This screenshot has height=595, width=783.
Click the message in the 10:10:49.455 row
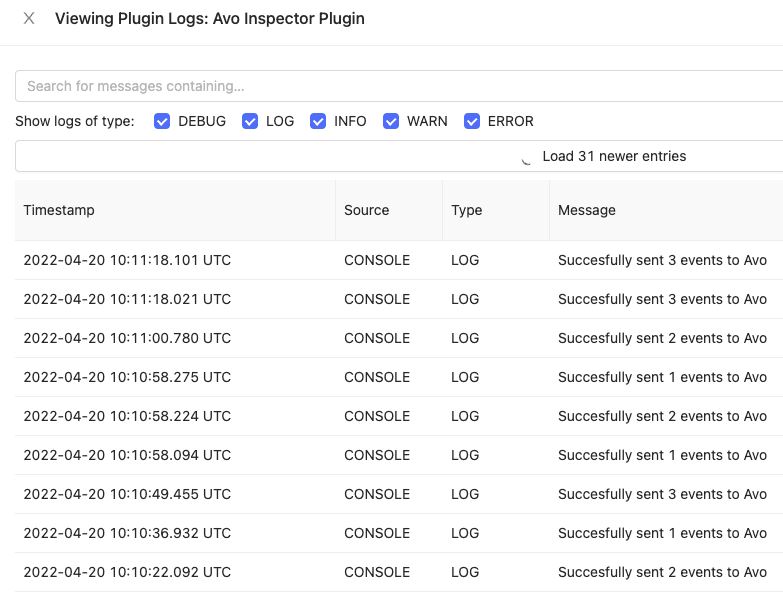(662, 494)
